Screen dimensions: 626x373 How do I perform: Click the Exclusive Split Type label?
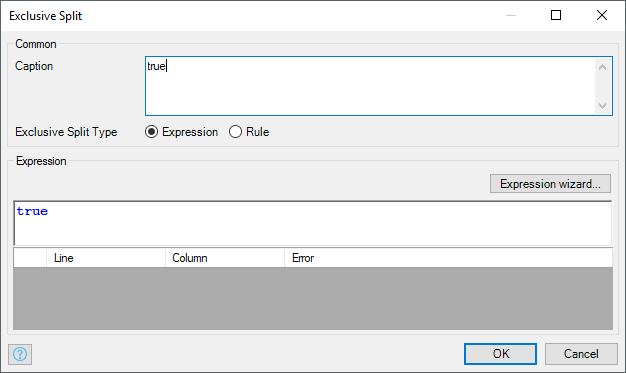click(x=66, y=132)
